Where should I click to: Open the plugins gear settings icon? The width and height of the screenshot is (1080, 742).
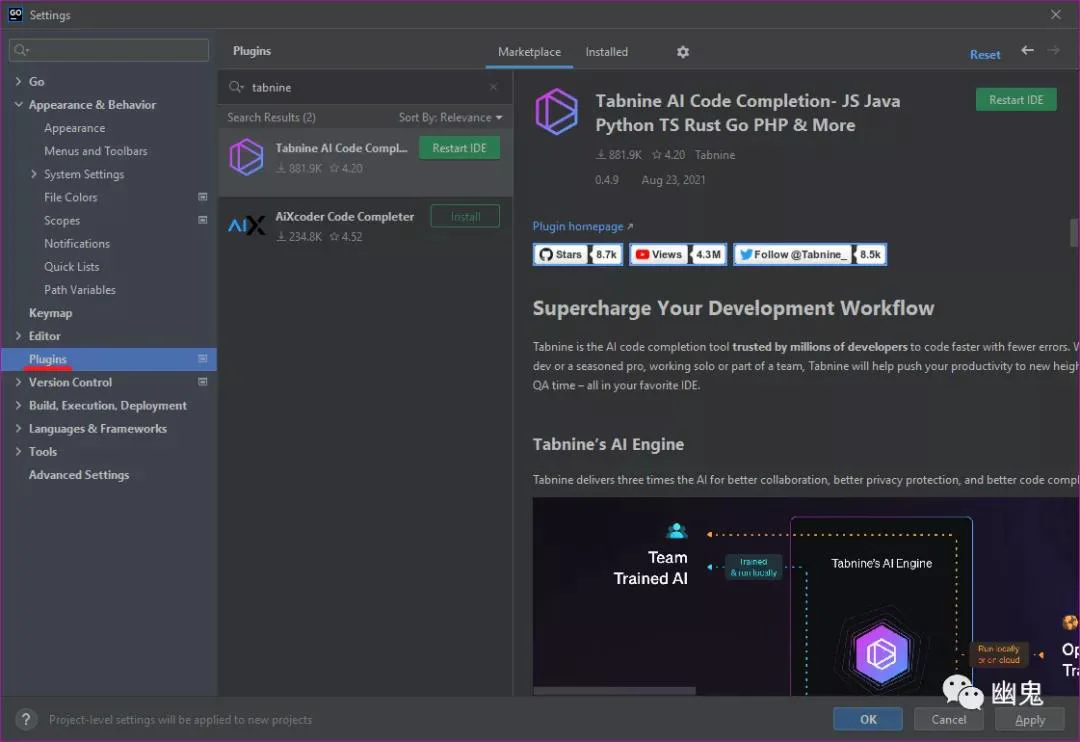tap(683, 52)
